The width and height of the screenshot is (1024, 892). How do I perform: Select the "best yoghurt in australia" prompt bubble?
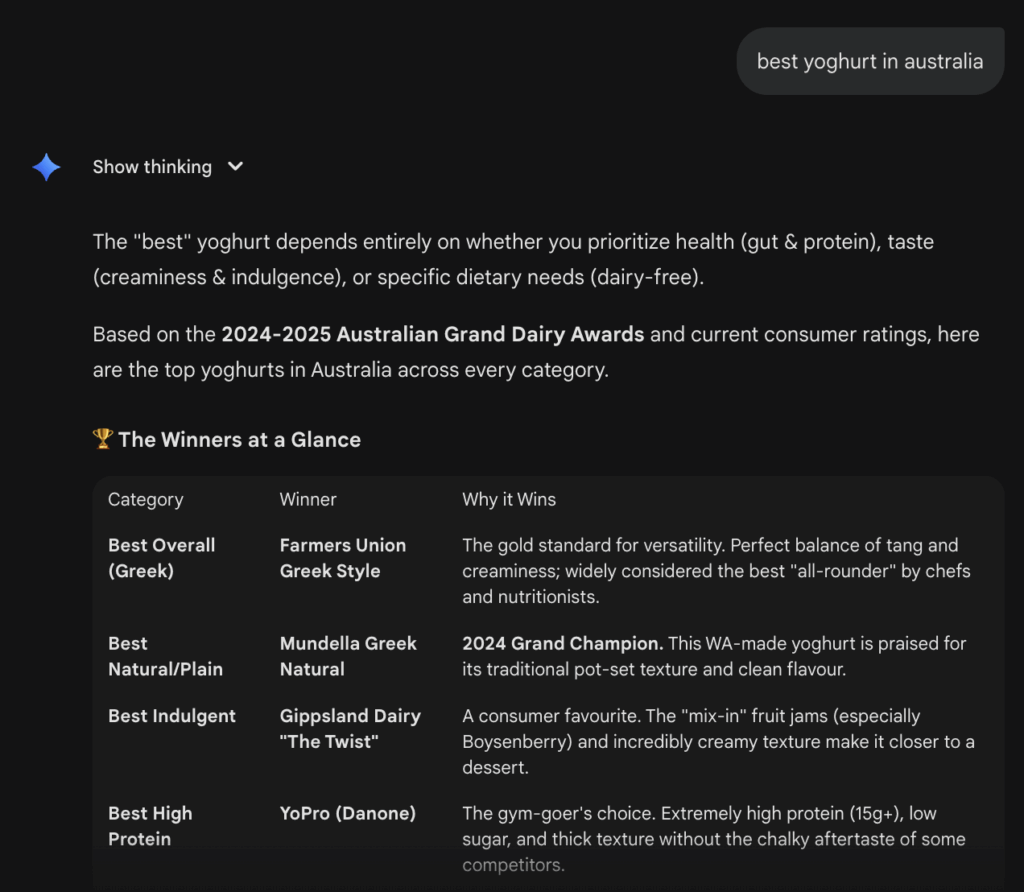(x=869, y=61)
